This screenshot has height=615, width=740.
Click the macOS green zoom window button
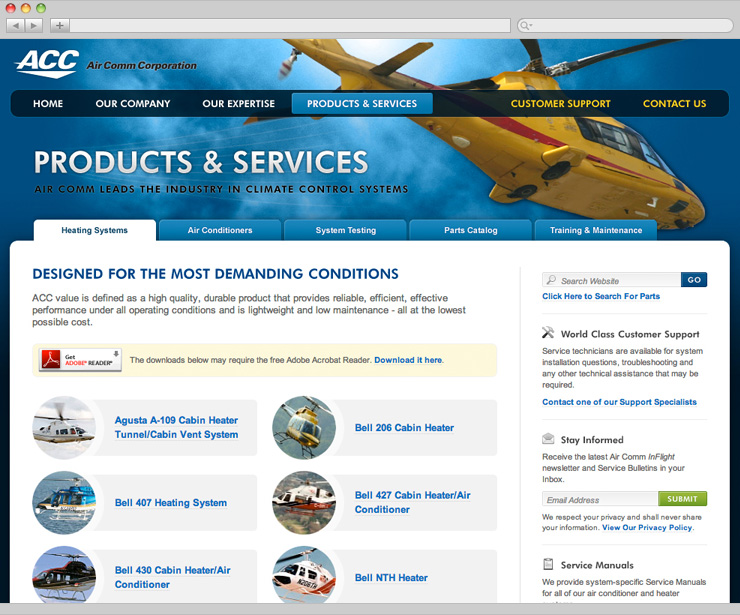tap(41, 8)
